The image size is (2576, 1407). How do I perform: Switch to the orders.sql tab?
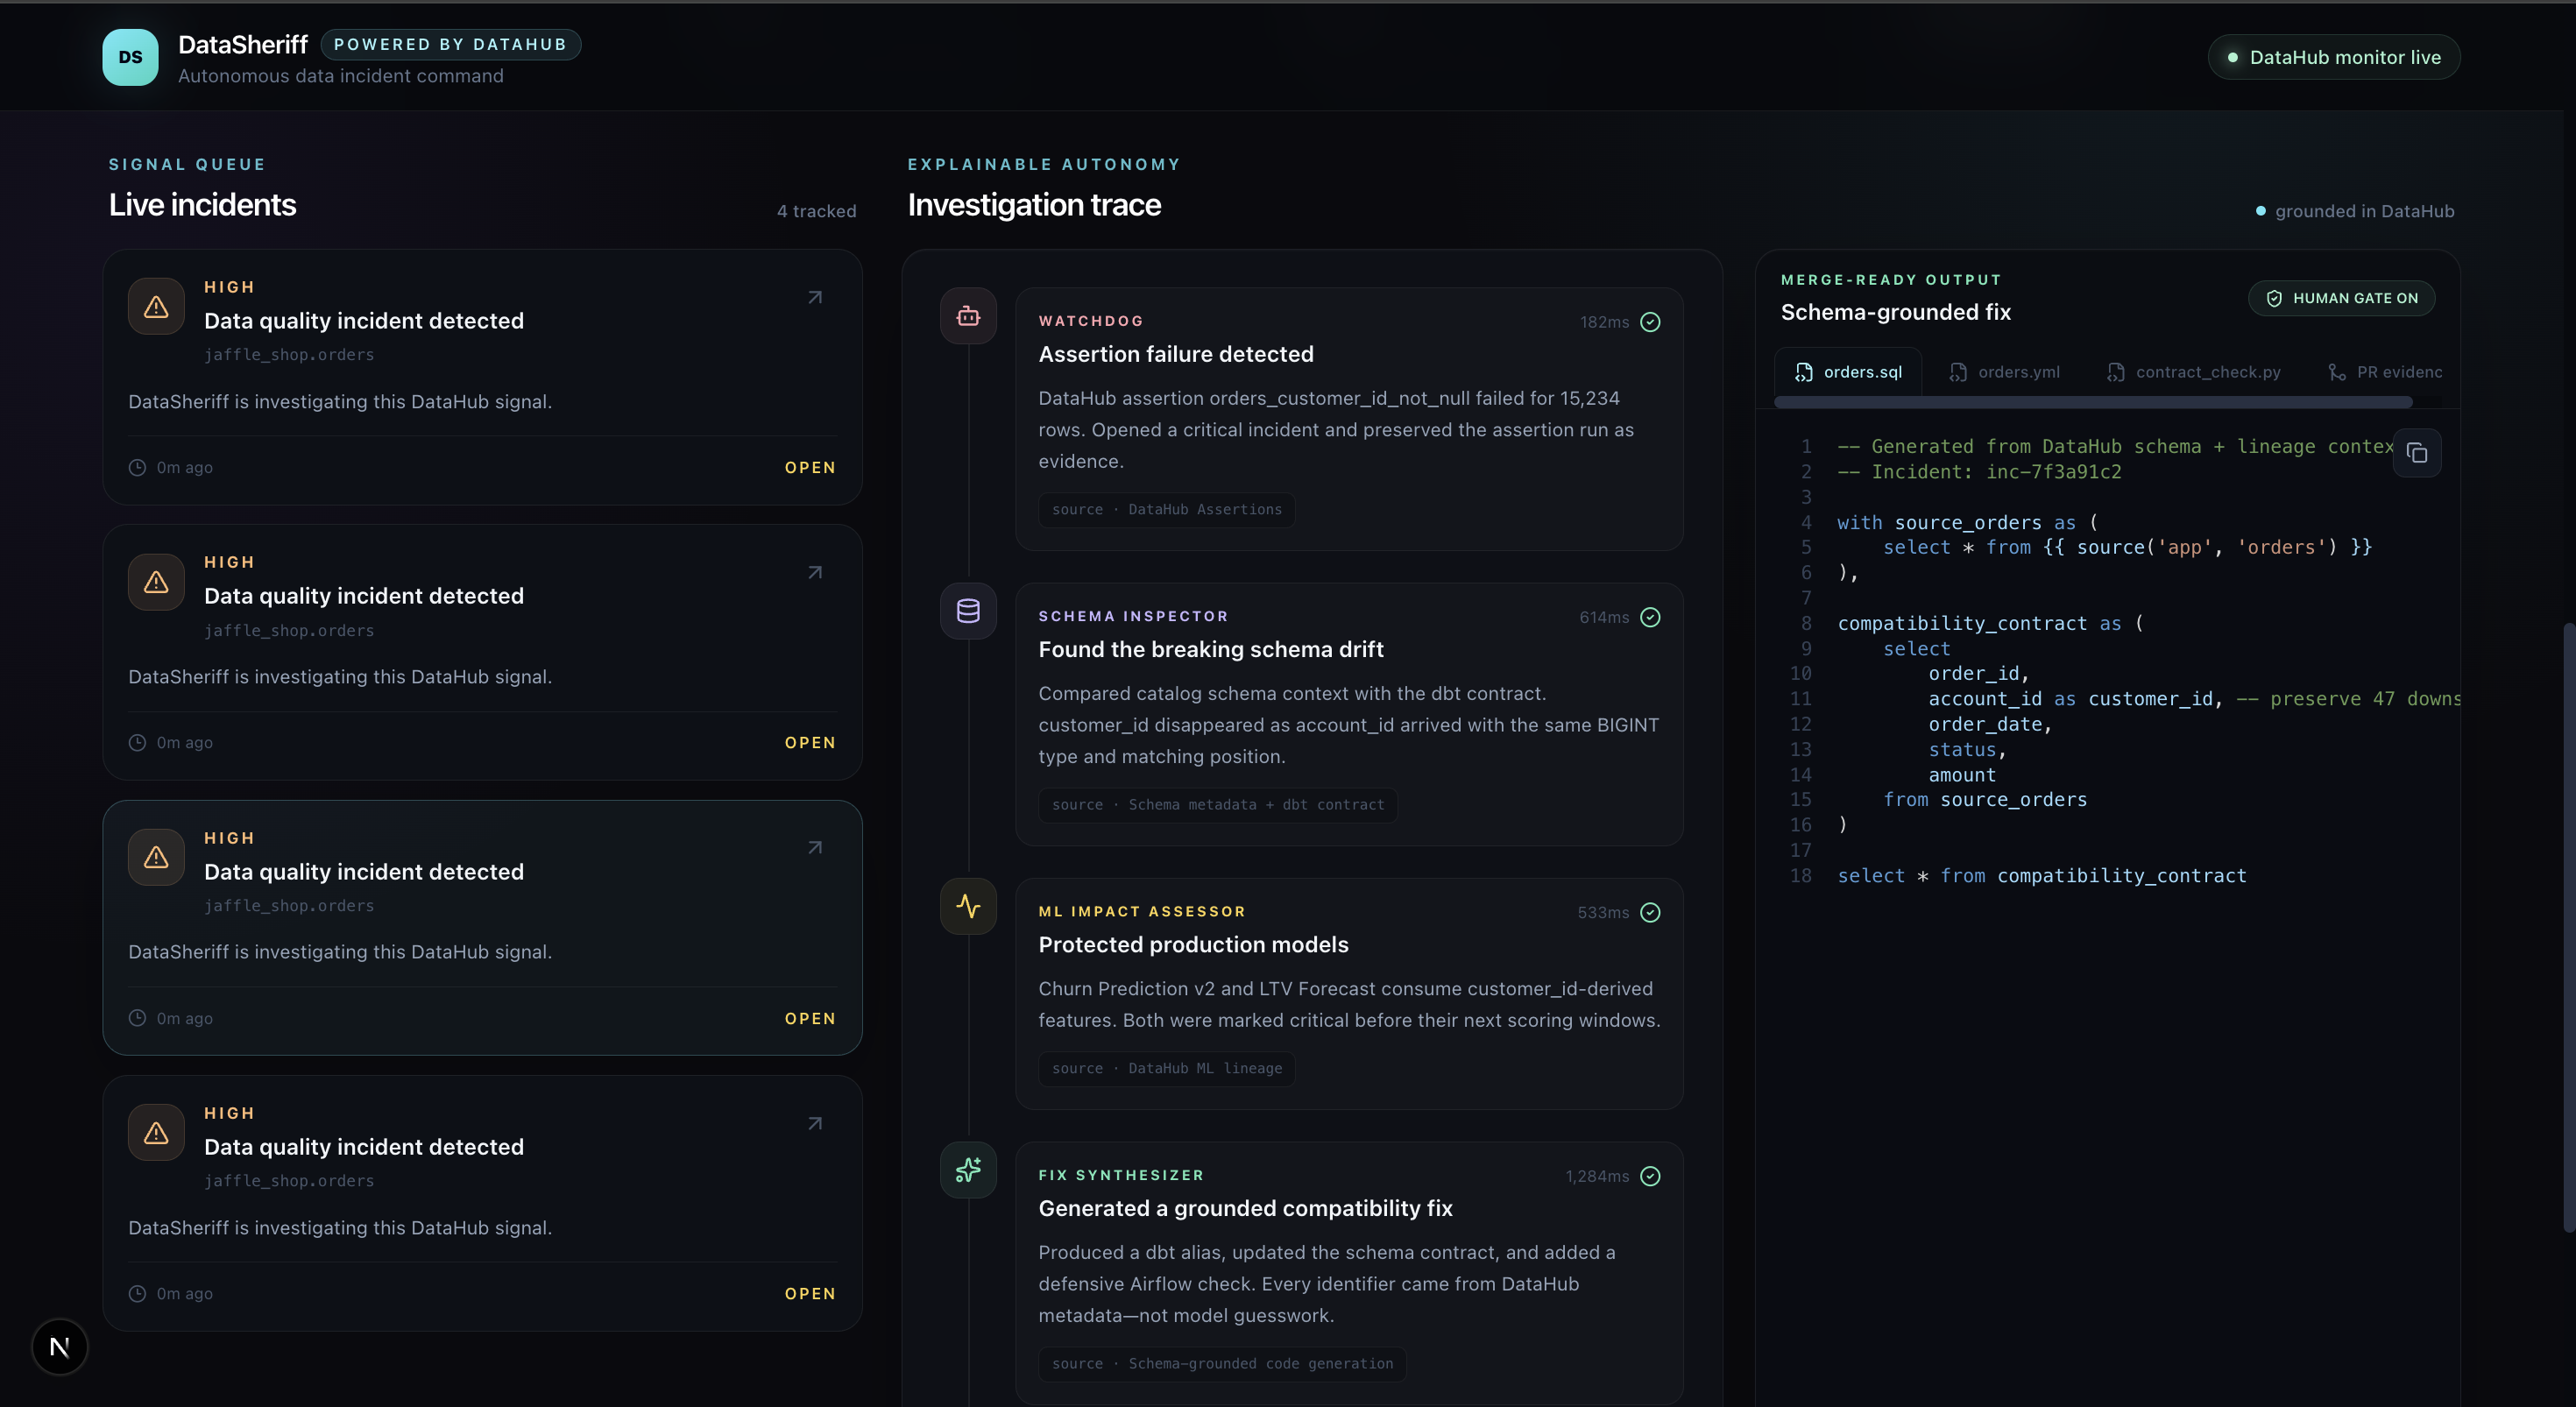pos(1848,372)
